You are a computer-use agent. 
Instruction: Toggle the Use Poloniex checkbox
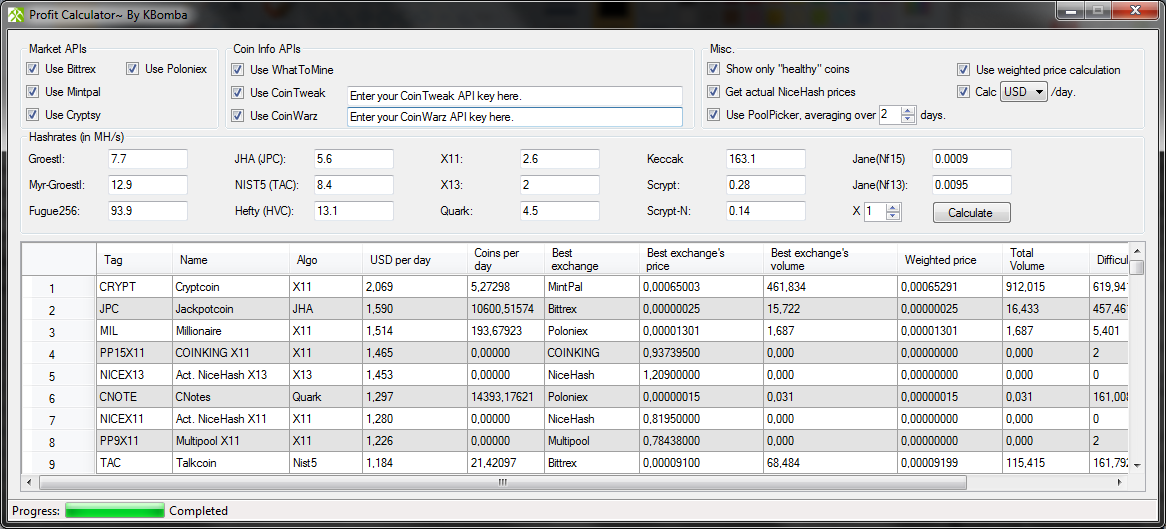tap(132, 69)
